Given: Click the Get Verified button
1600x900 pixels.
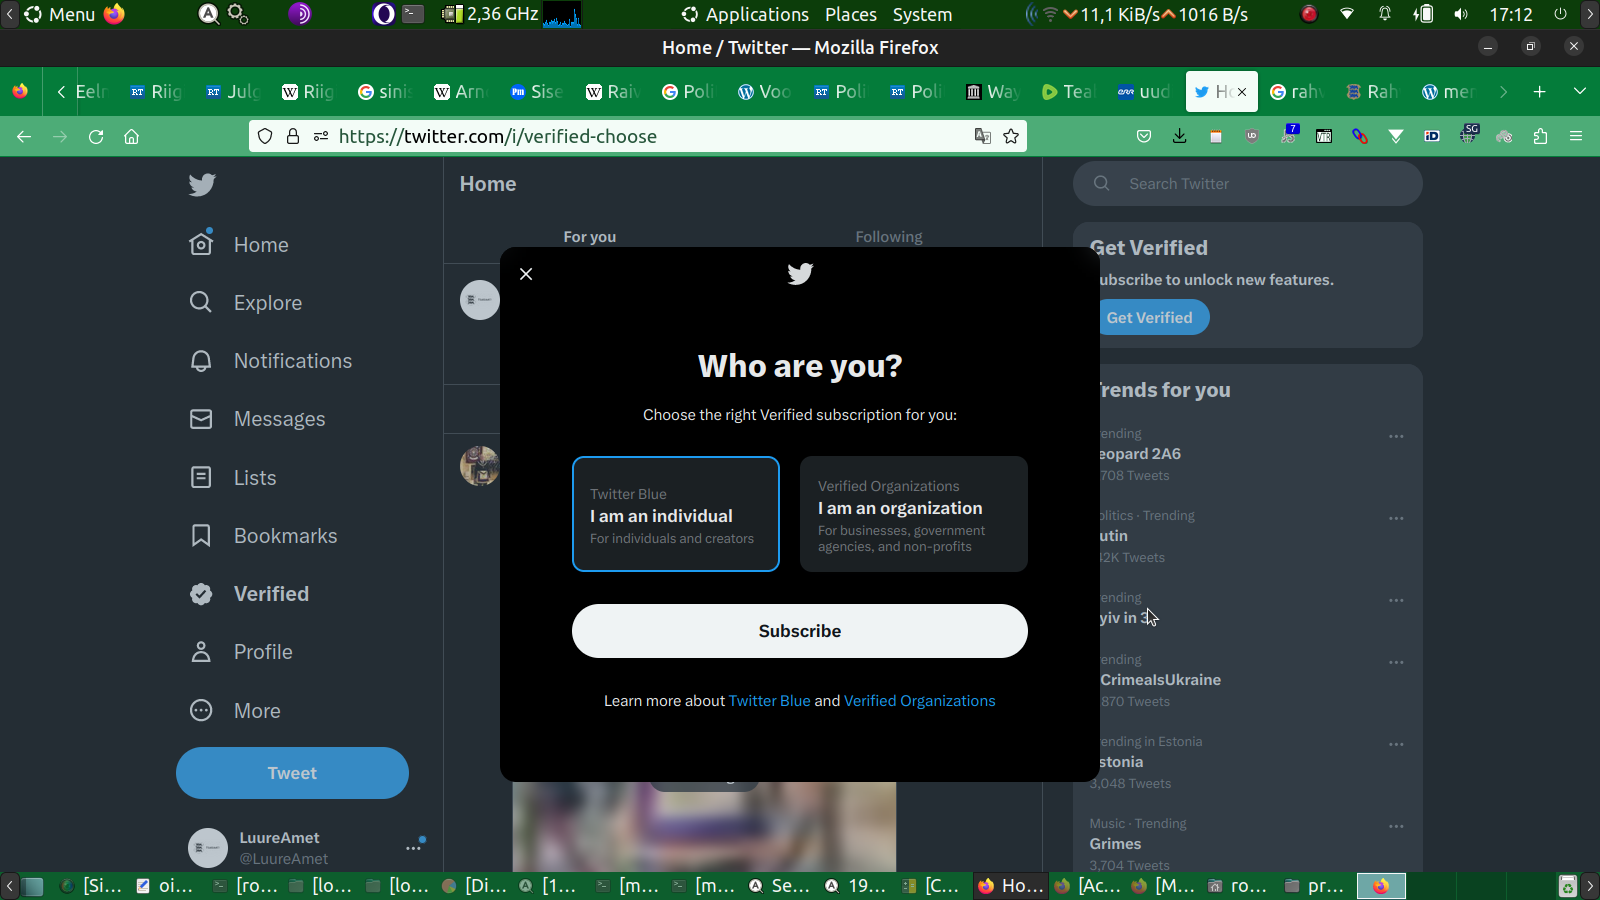Looking at the screenshot, I should click(1150, 318).
